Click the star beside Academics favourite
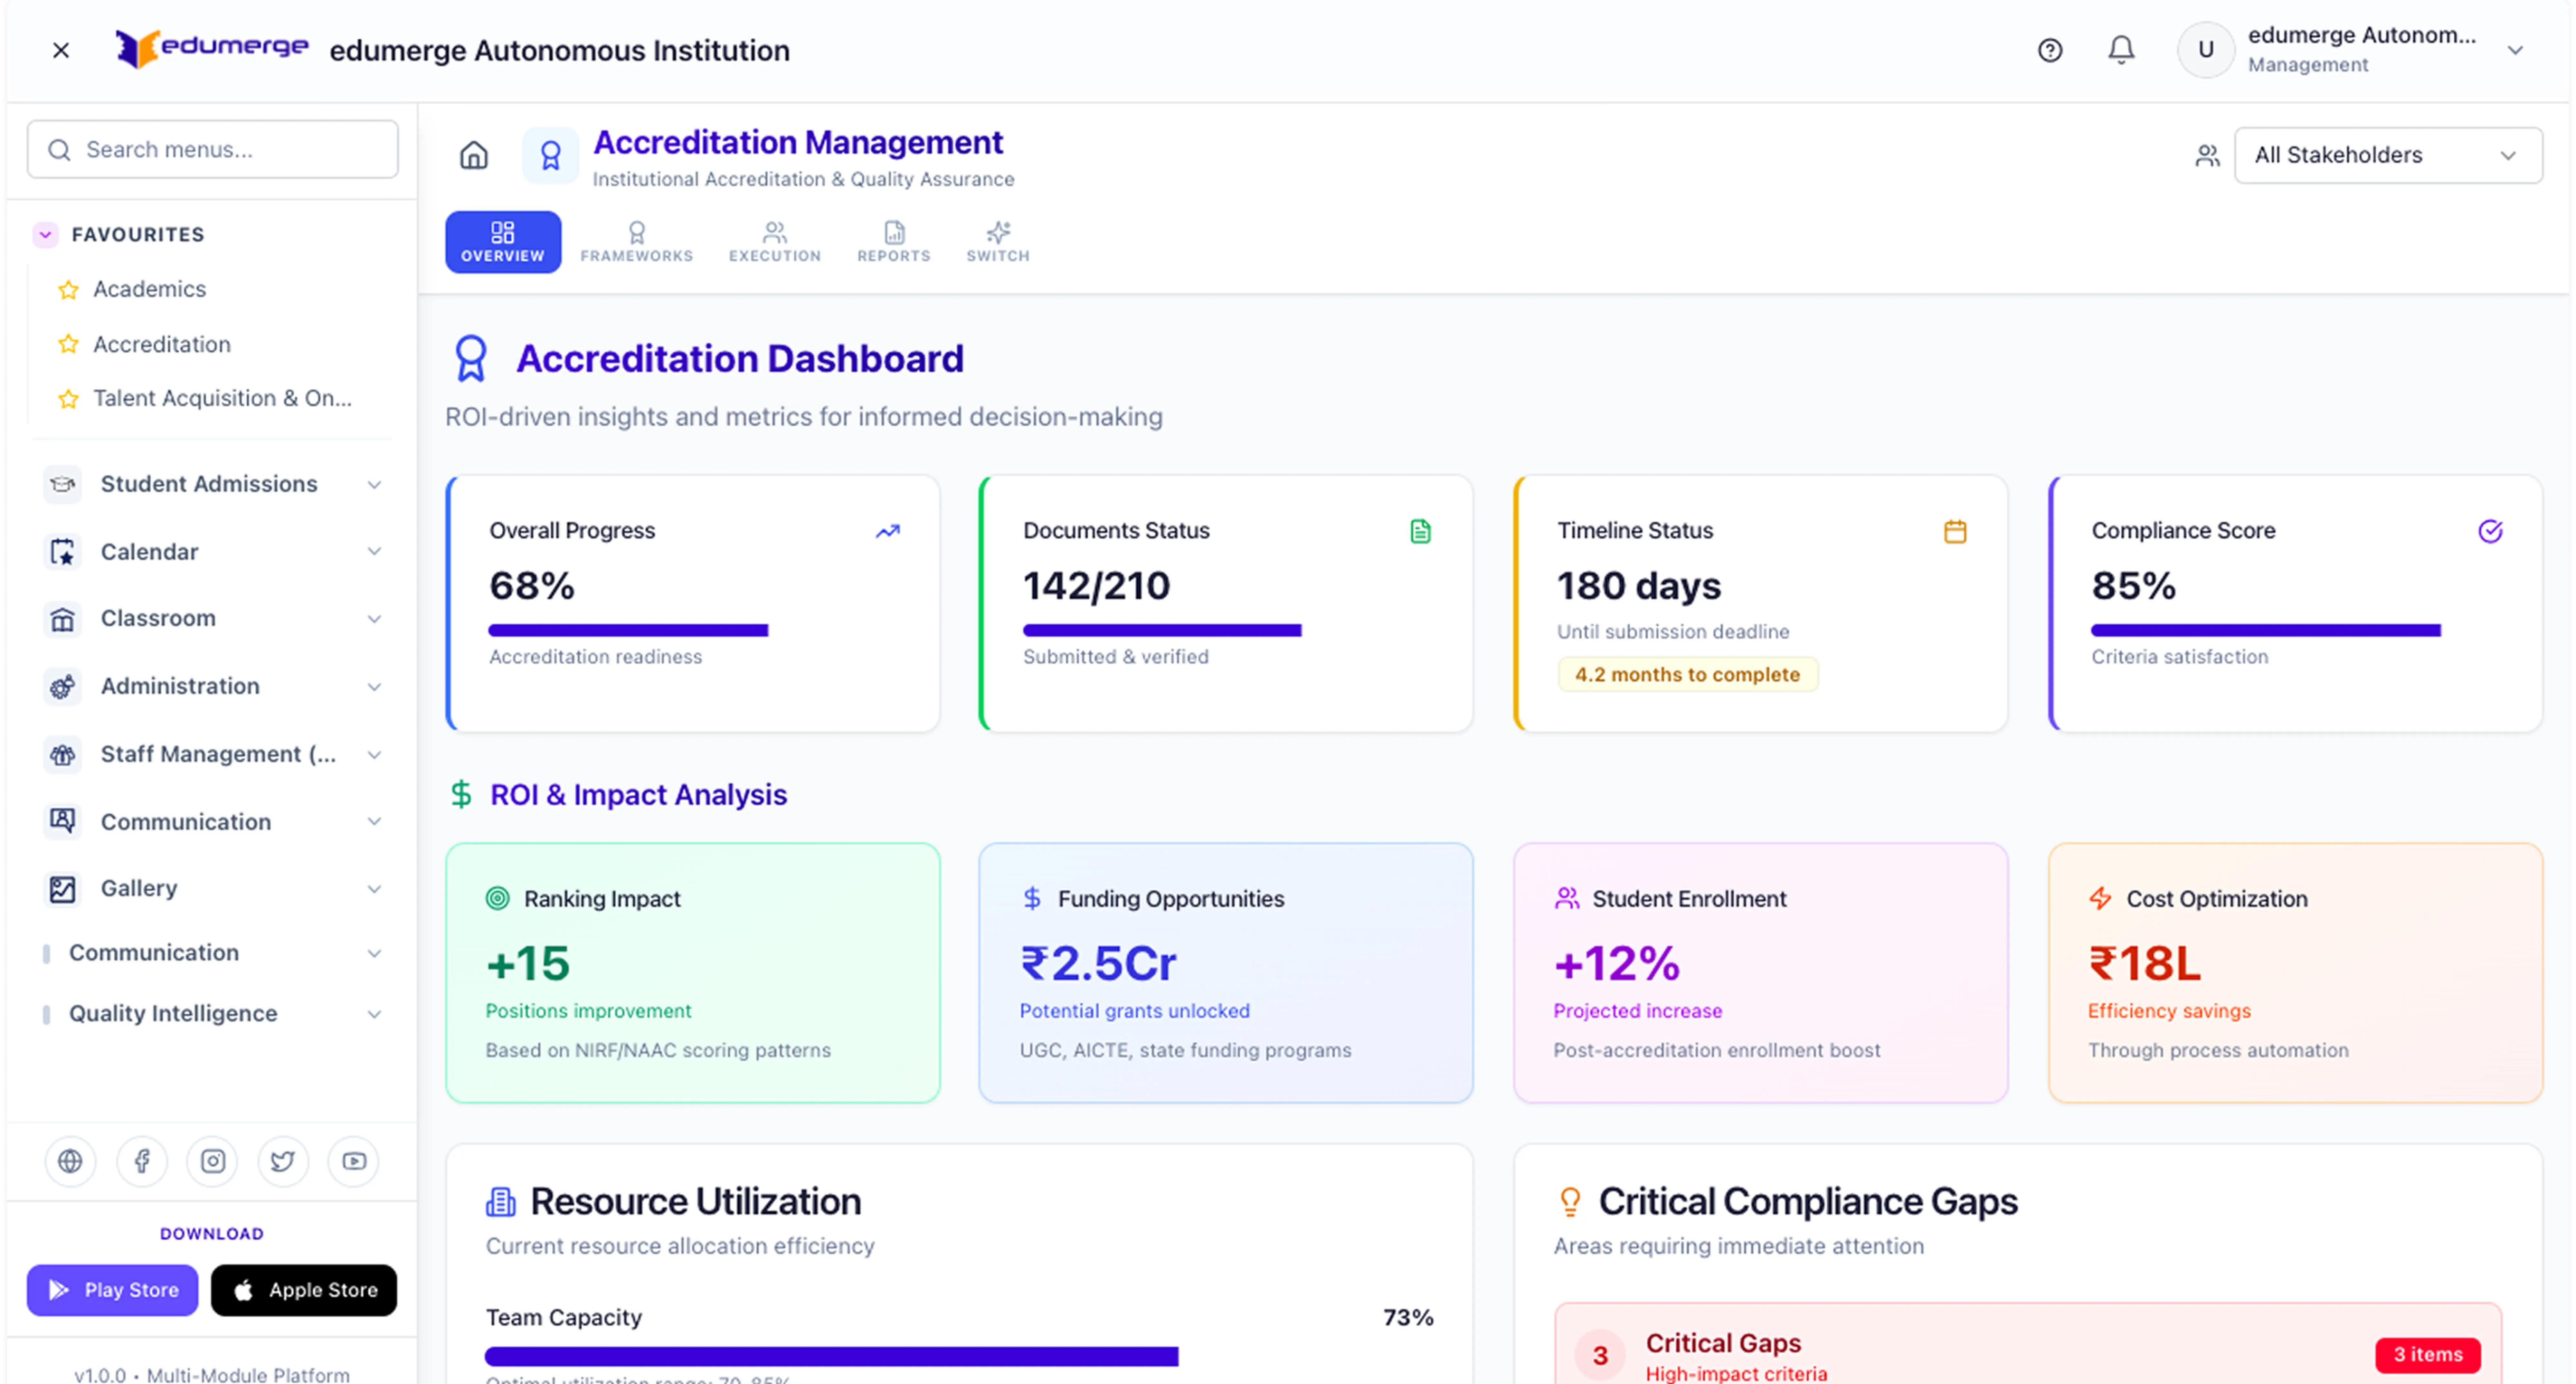This screenshot has width=2576, height=1384. pyautogui.click(x=68, y=290)
